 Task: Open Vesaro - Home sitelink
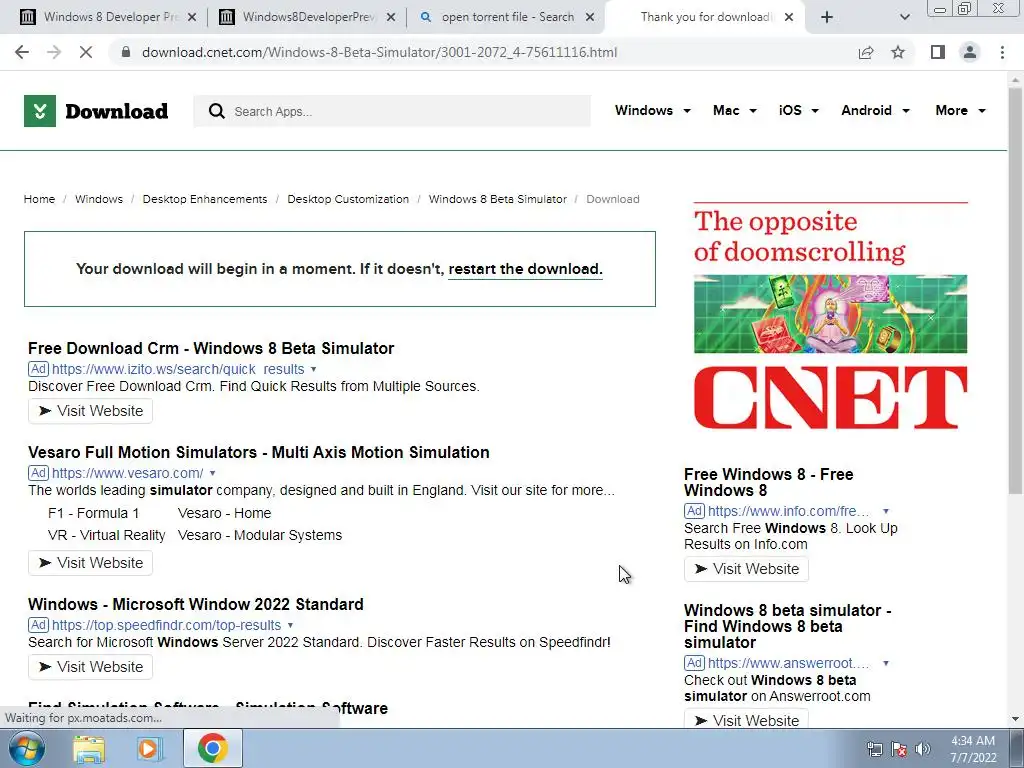pos(224,513)
